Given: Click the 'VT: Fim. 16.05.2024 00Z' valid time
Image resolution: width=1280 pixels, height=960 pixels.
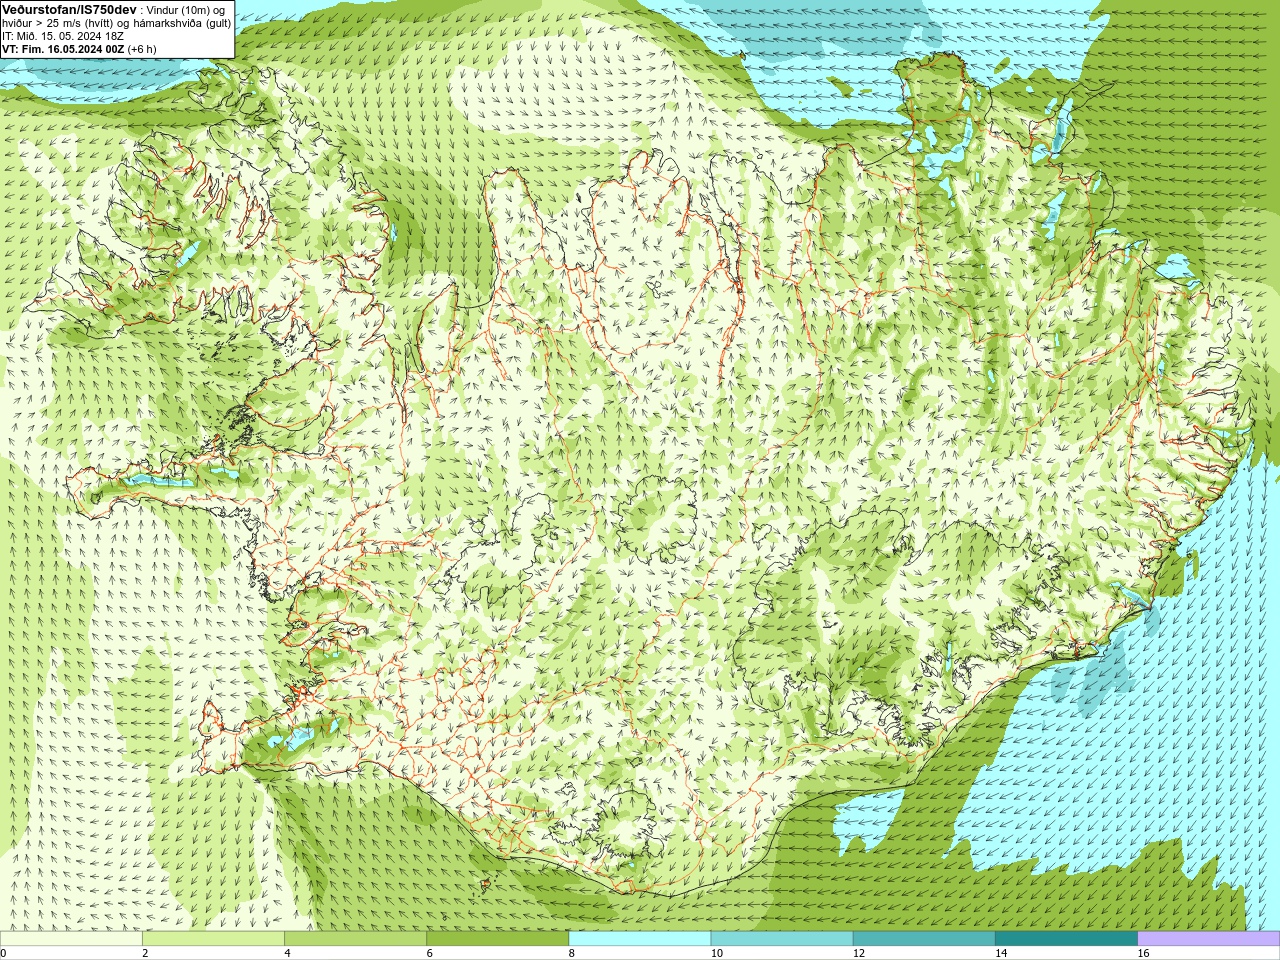Looking at the screenshot, I should click(x=63, y=48).
